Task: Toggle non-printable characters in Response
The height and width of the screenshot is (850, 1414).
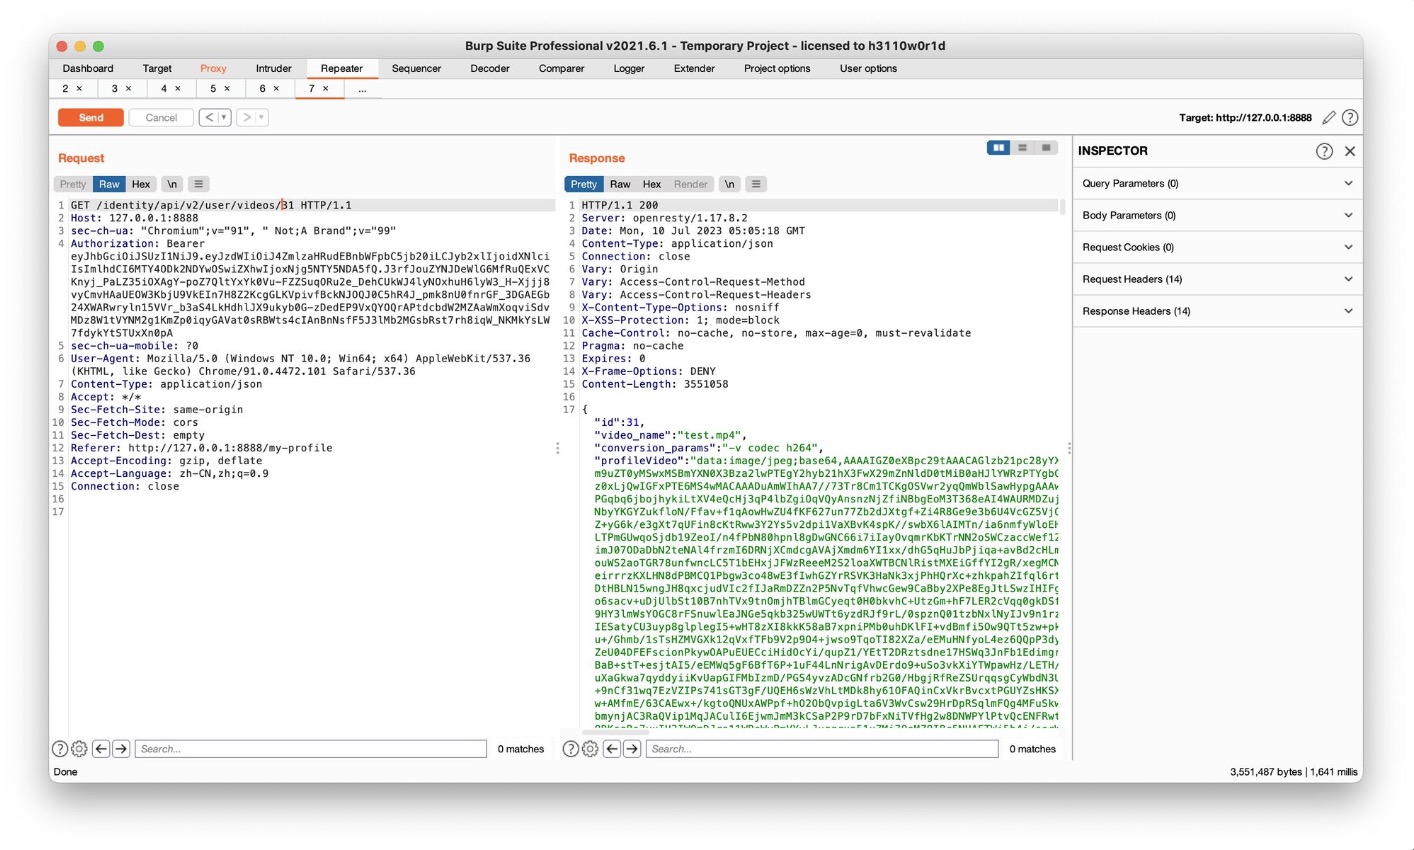Action: click(x=730, y=184)
